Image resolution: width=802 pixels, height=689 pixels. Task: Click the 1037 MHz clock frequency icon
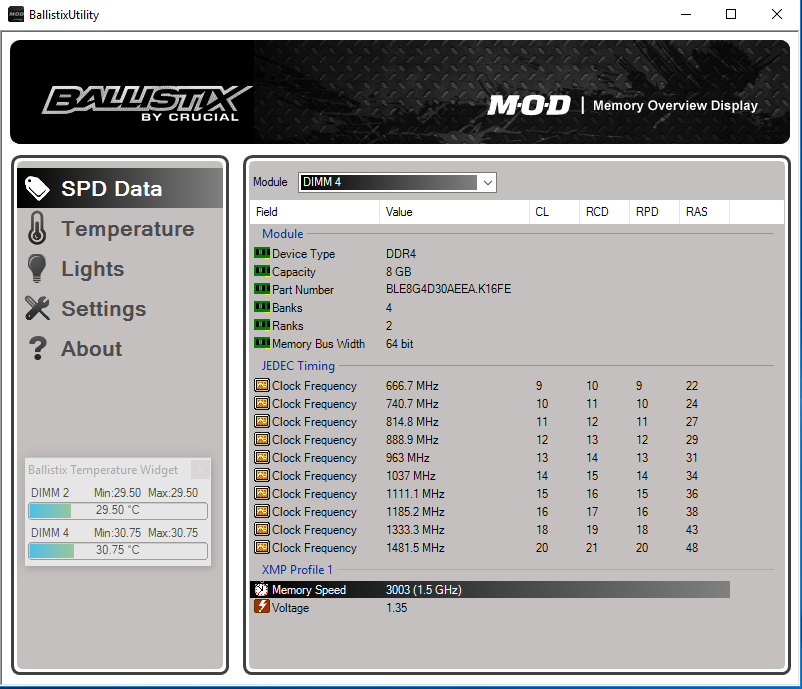pos(262,475)
